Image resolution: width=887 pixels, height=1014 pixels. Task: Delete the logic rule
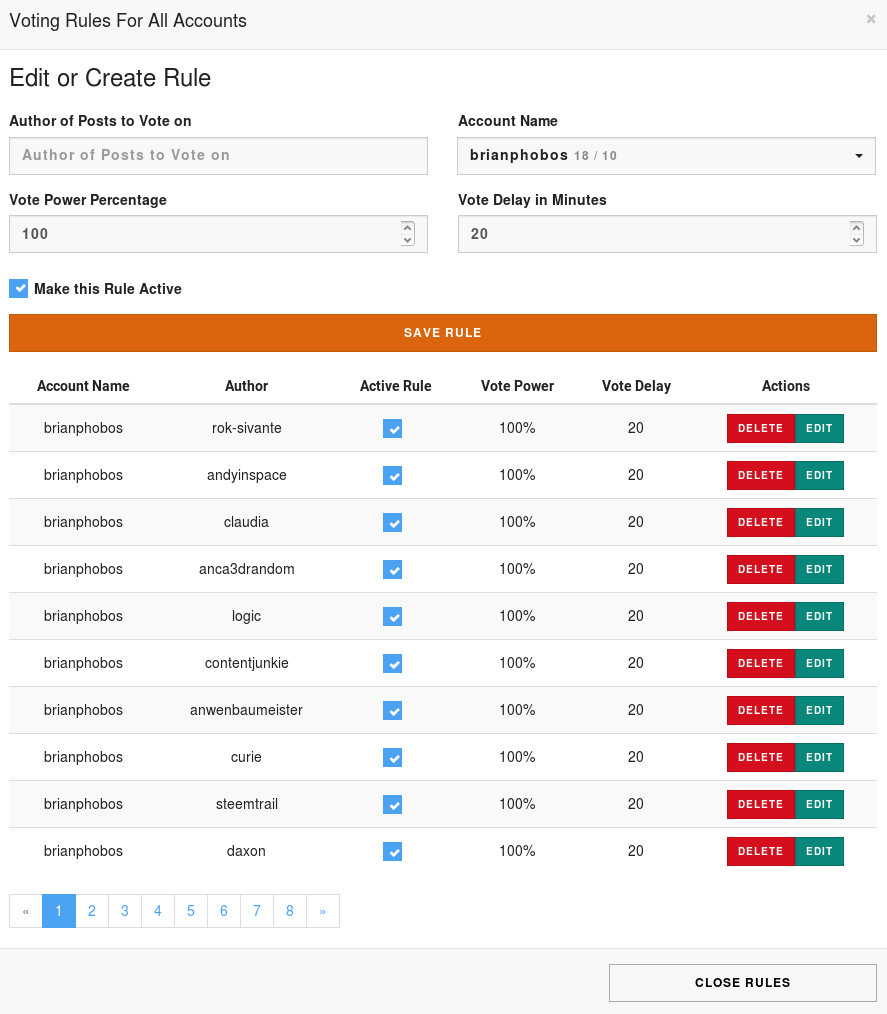[x=760, y=616]
